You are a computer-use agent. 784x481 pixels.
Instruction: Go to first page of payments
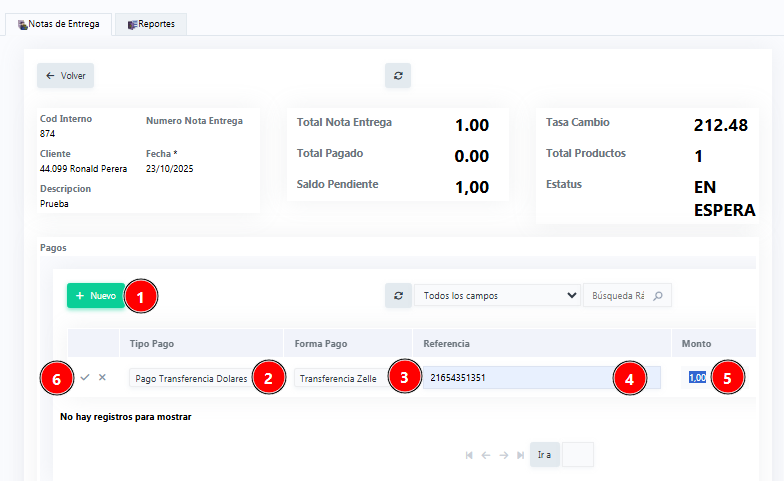(x=469, y=455)
